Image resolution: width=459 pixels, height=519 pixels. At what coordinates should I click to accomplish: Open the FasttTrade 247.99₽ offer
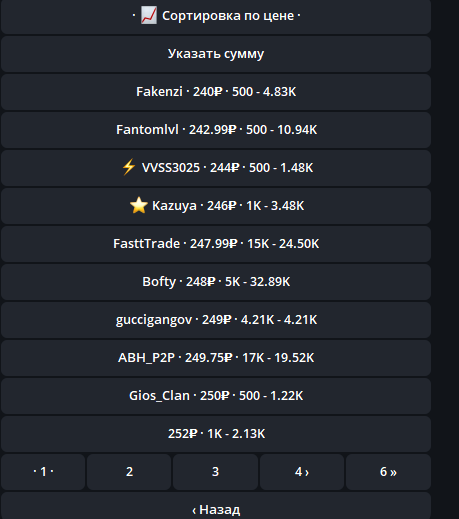point(216,244)
